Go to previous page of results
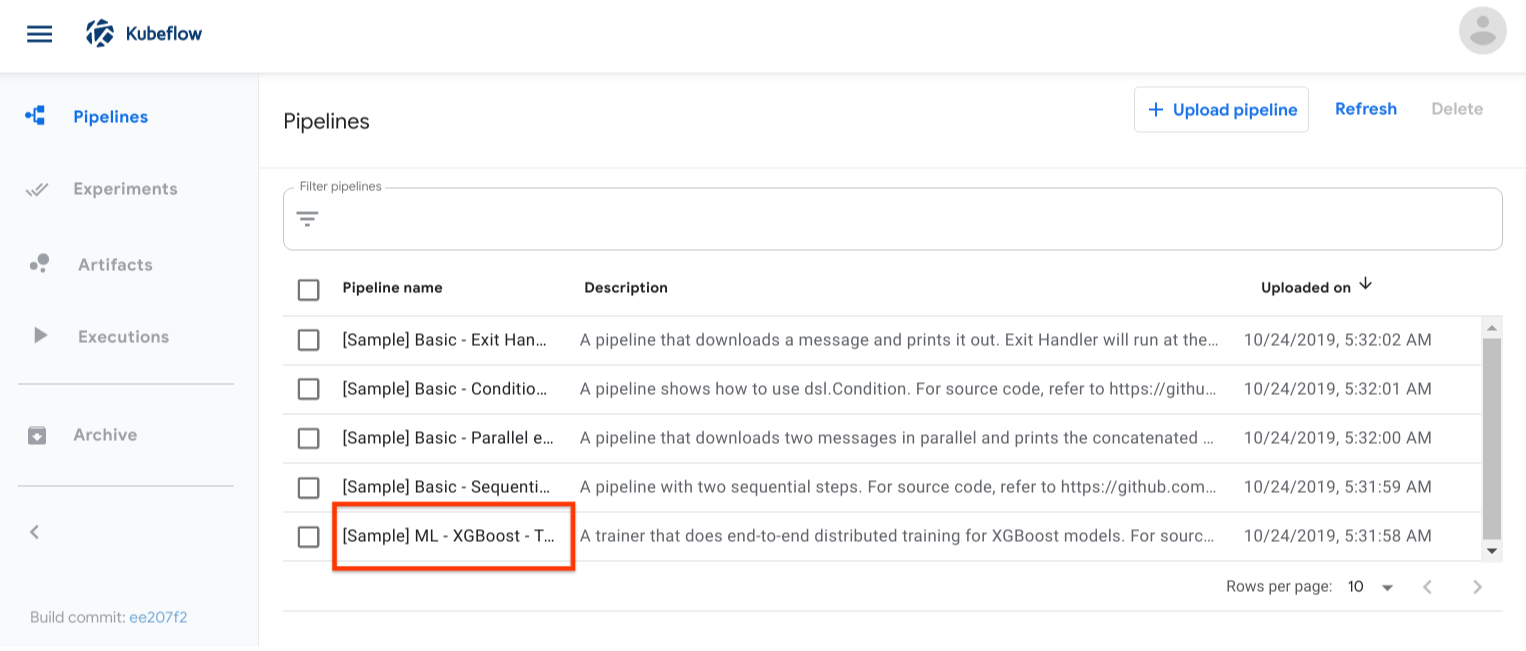This screenshot has width=1526, height=651. click(1427, 587)
